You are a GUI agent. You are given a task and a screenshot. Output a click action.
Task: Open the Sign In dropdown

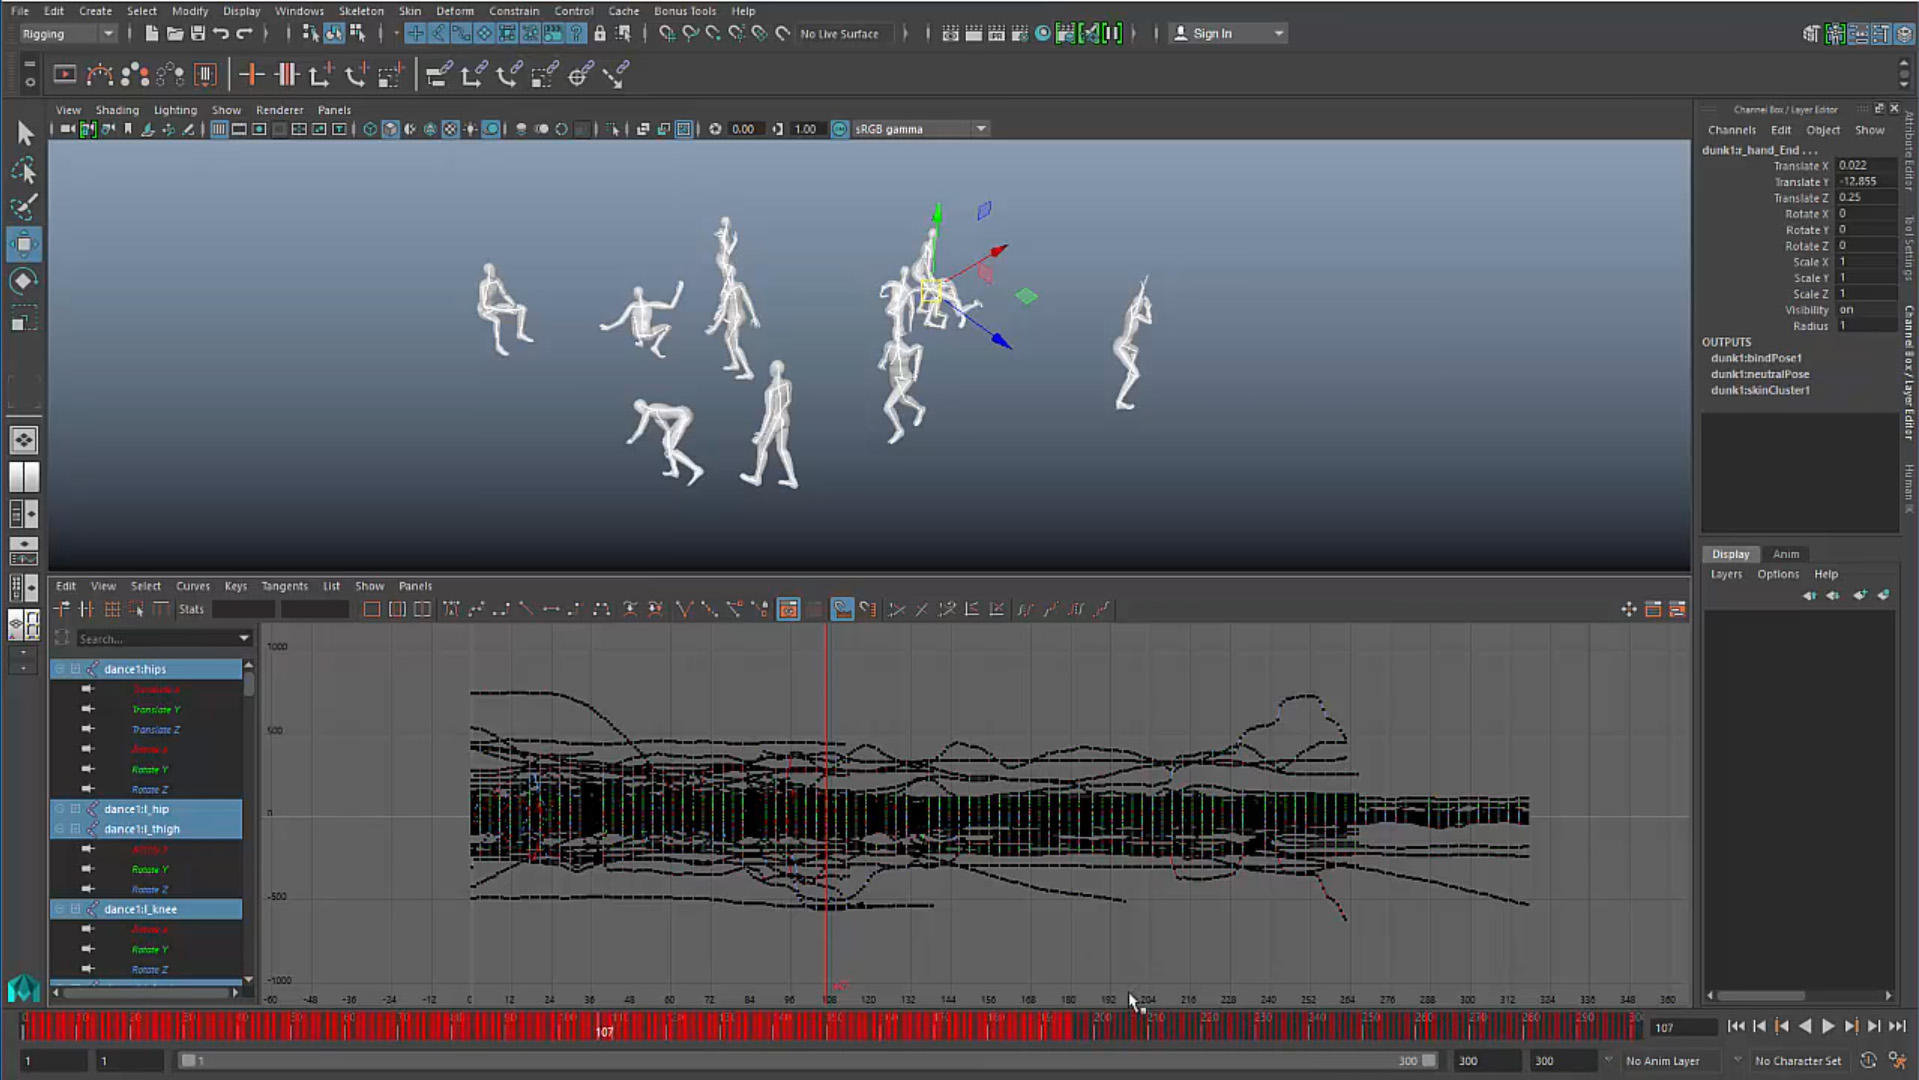pyautogui.click(x=1229, y=33)
